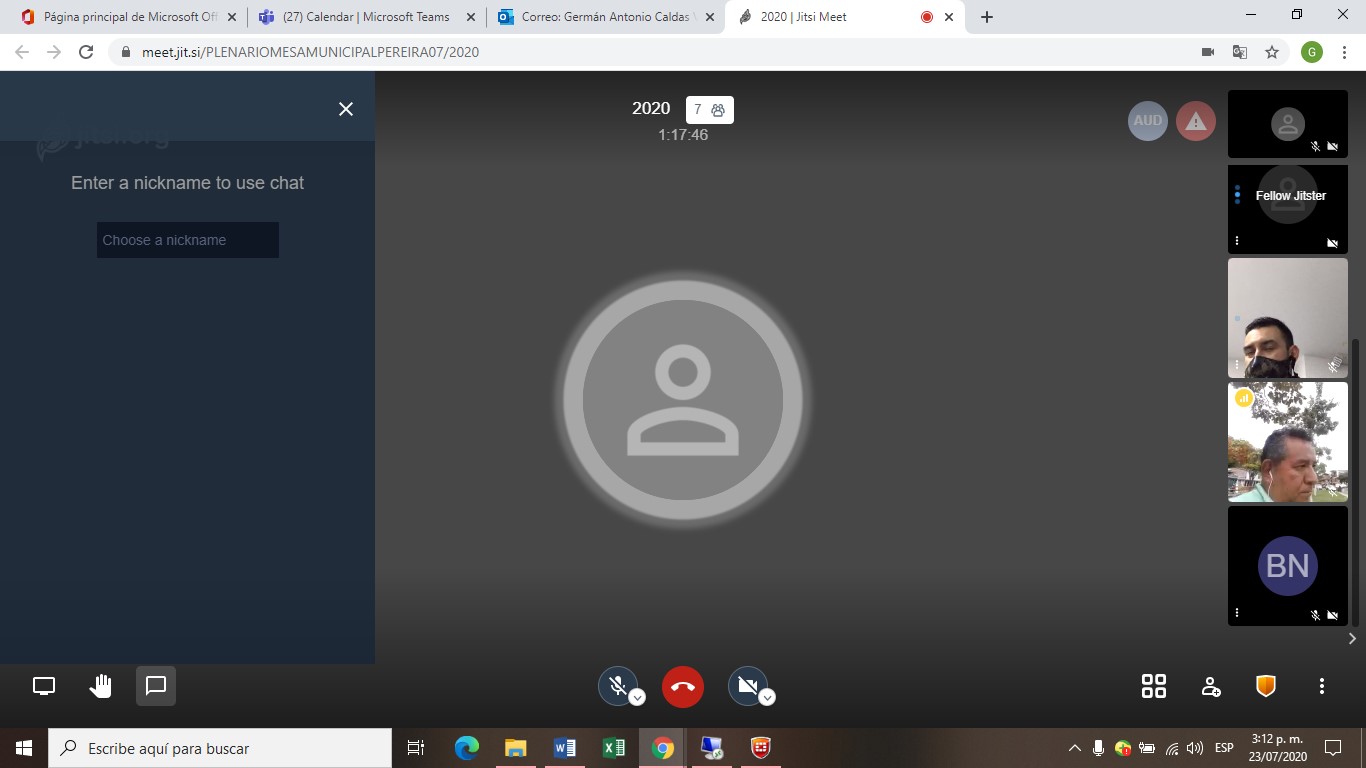Click the participant count button showing 7
Screen dimensions: 1366x768
(710, 110)
